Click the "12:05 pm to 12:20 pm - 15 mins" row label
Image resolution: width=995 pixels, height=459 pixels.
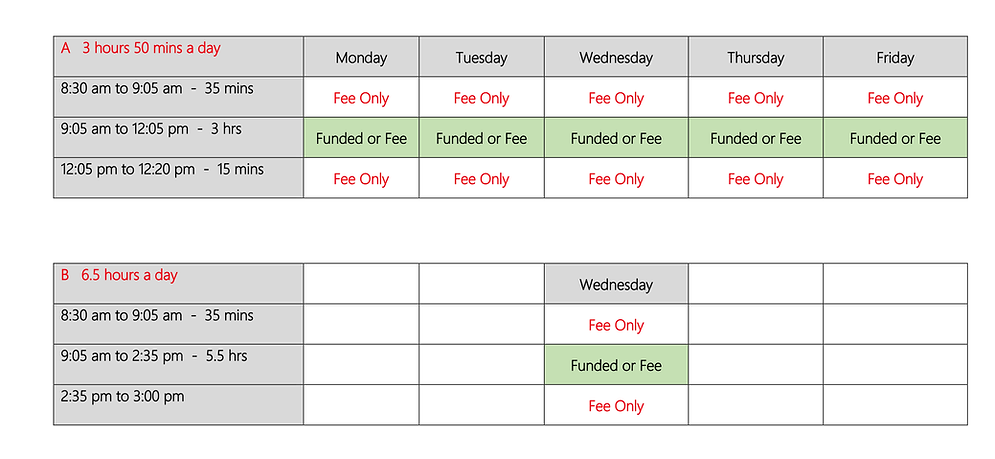point(178,177)
